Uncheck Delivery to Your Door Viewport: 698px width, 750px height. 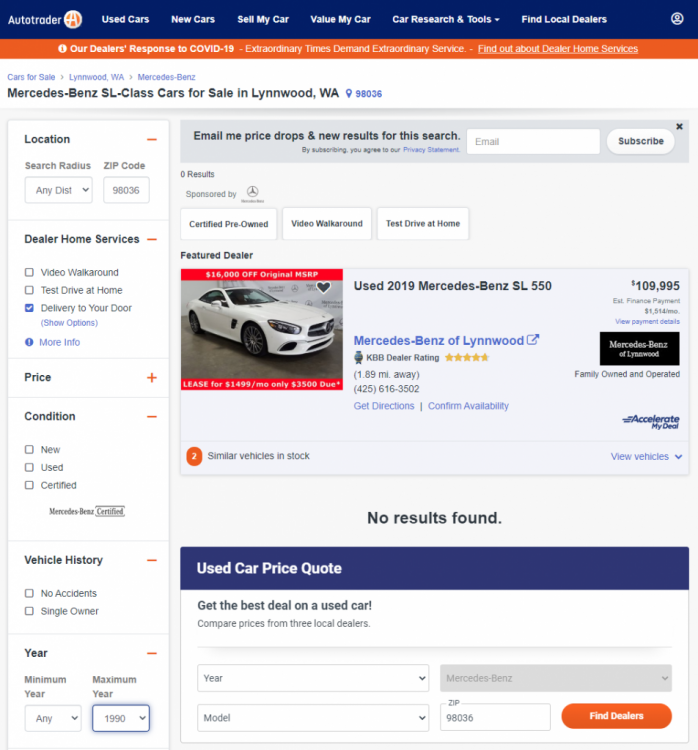[x=29, y=308]
